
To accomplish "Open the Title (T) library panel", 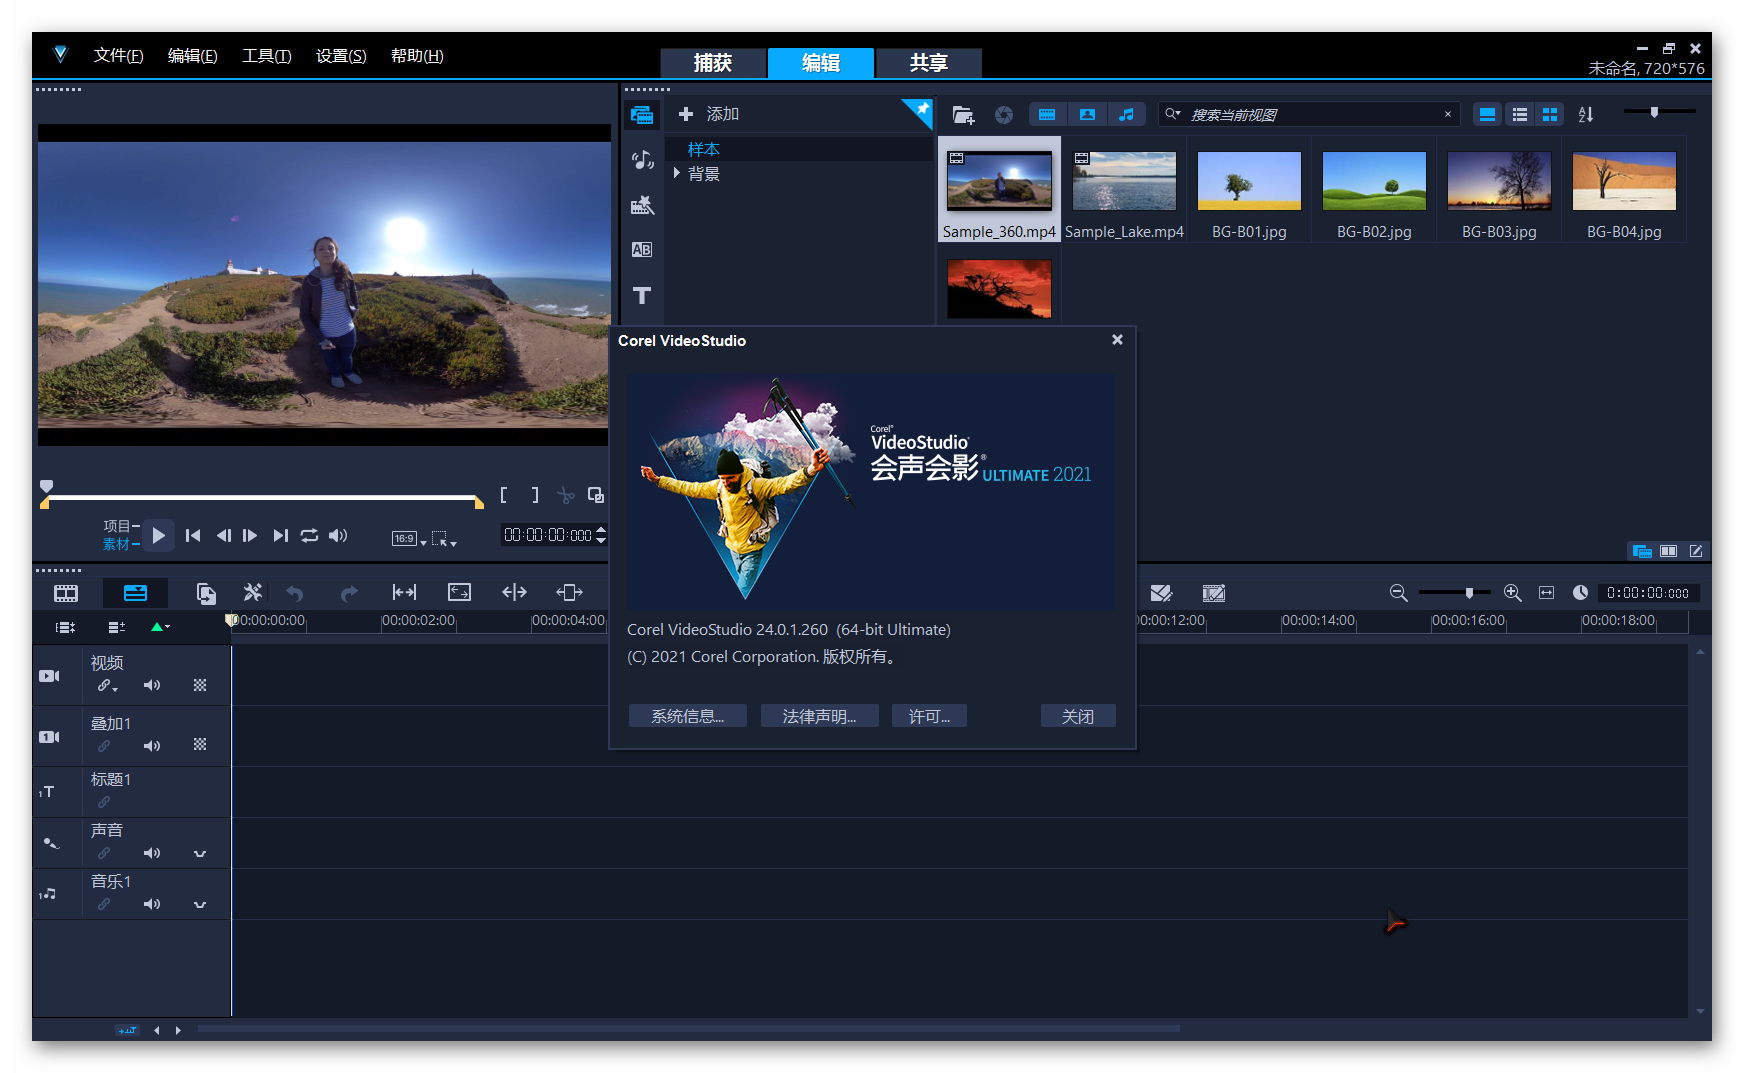I will [642, 295].
